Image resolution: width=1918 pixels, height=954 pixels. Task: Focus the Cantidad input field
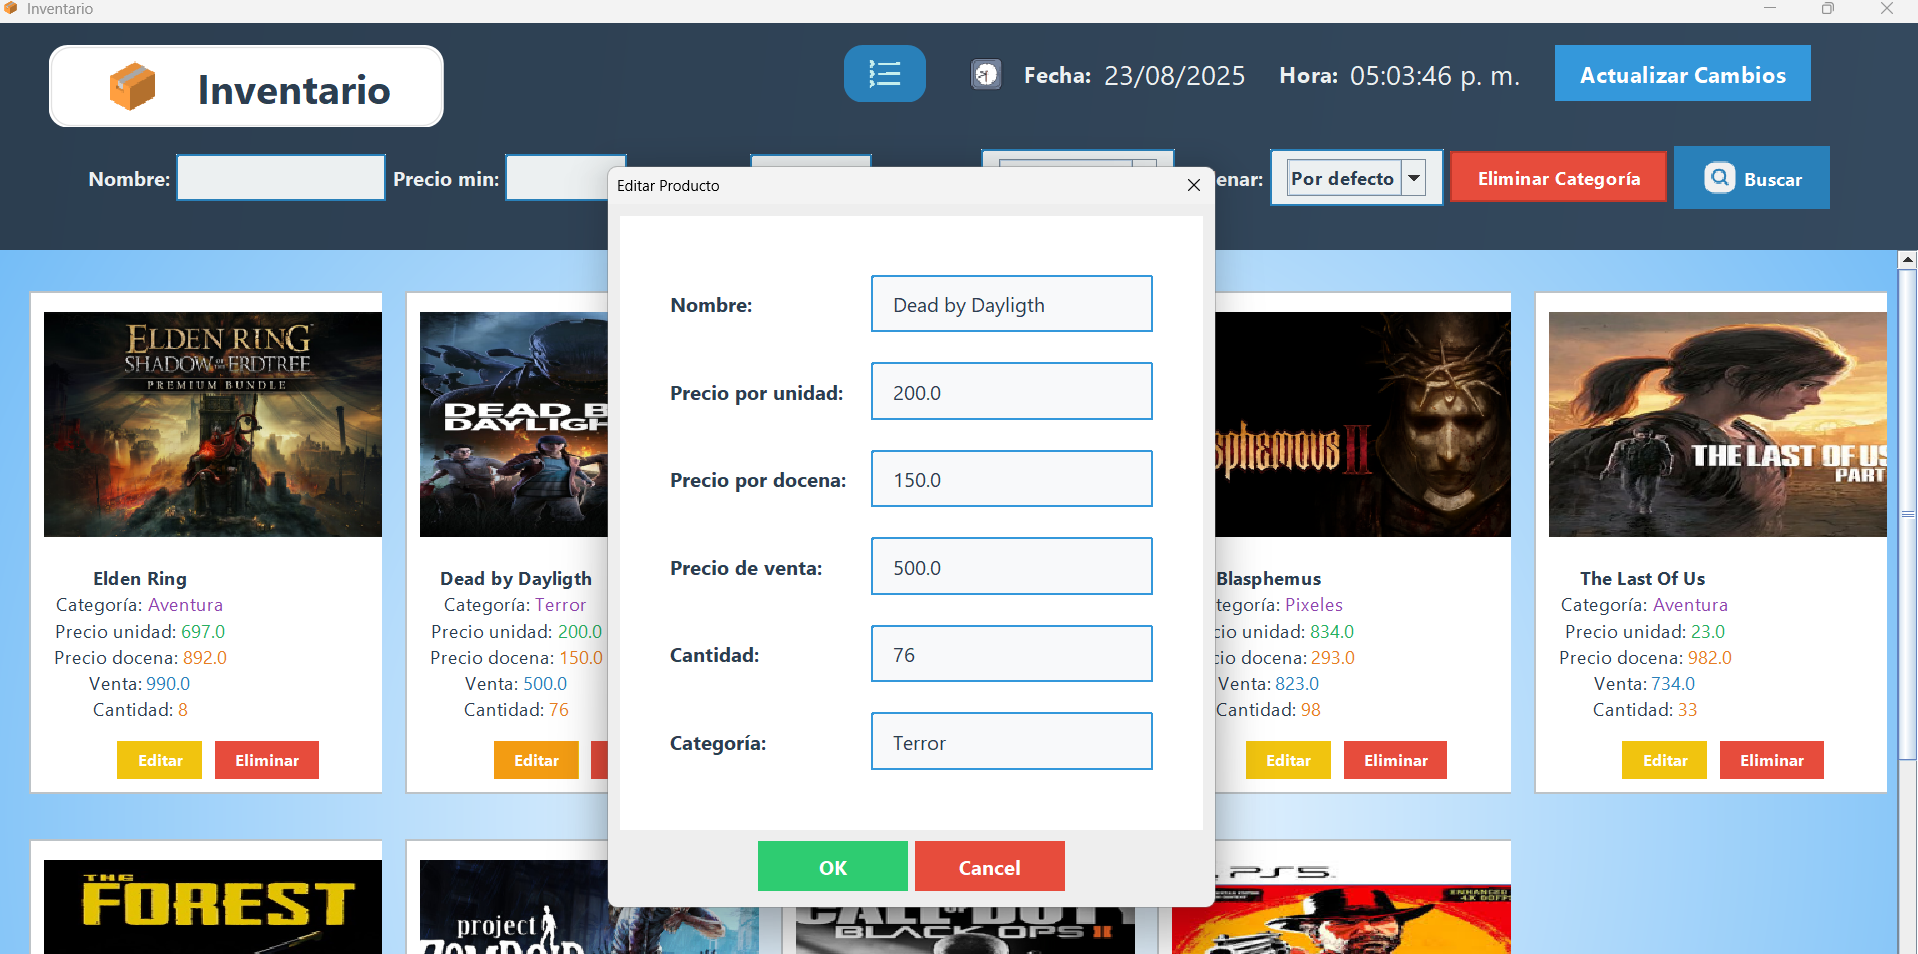click(x=1011, y=654)
